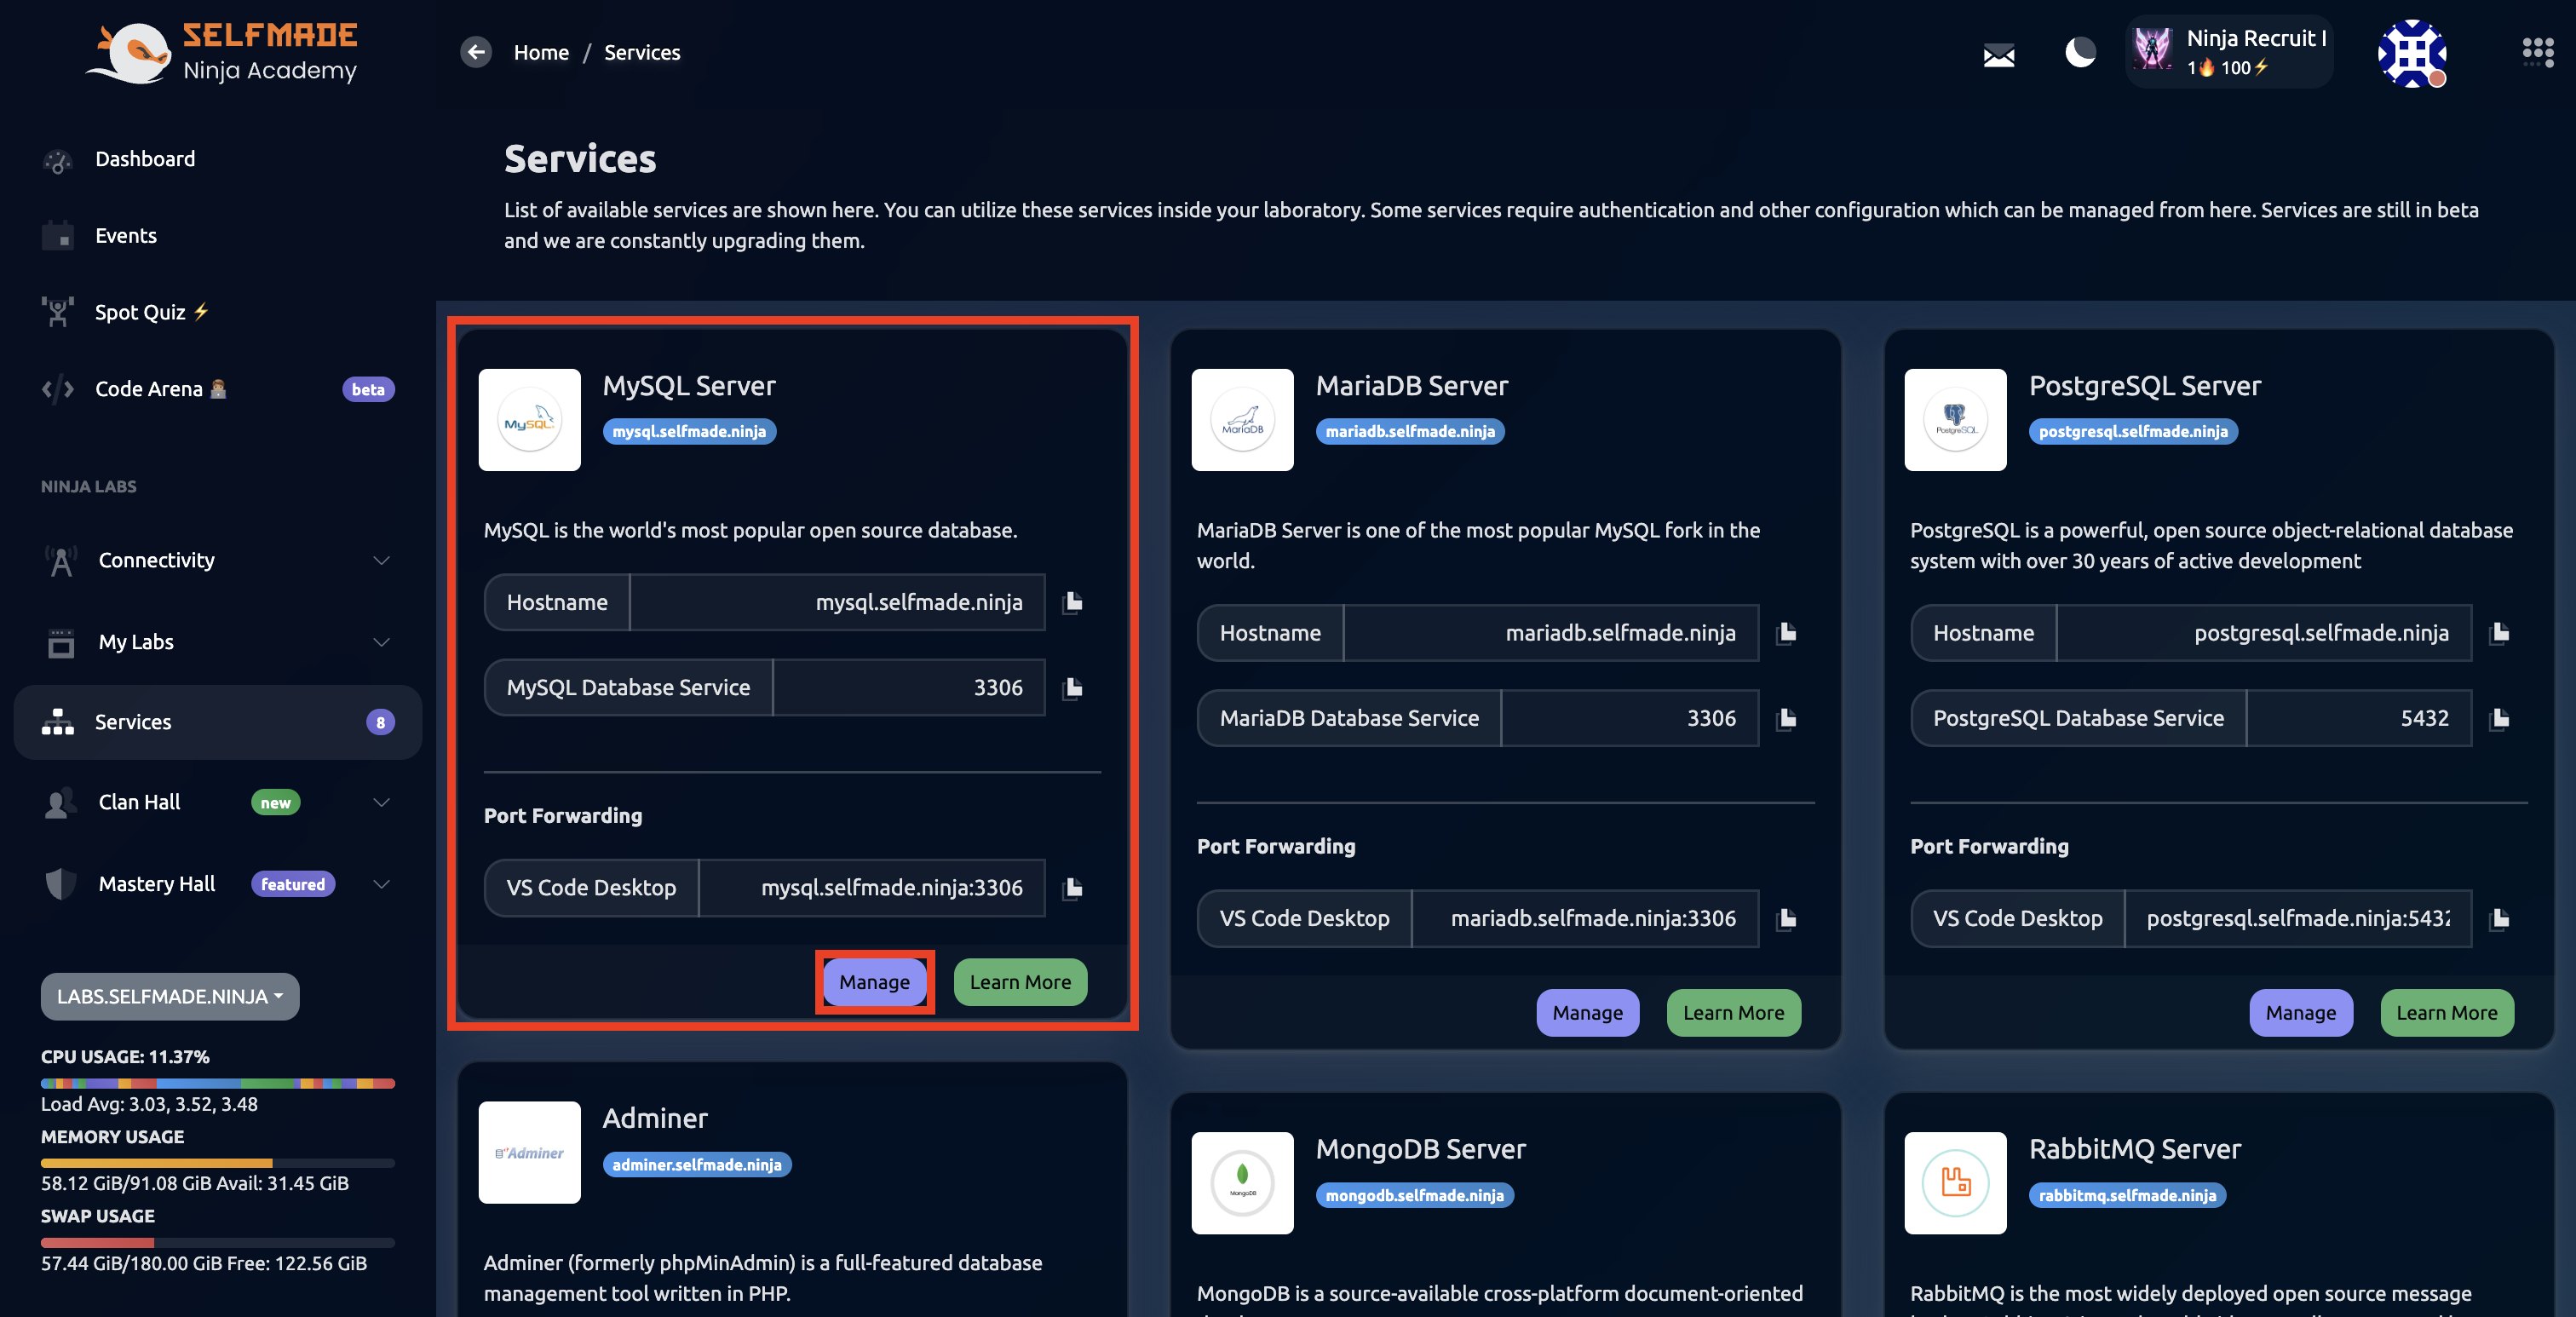The height and width of the screenshot is (1317, 2576).
Task: Open Dashboard in the sidebar
Action: tap(218, 159)
